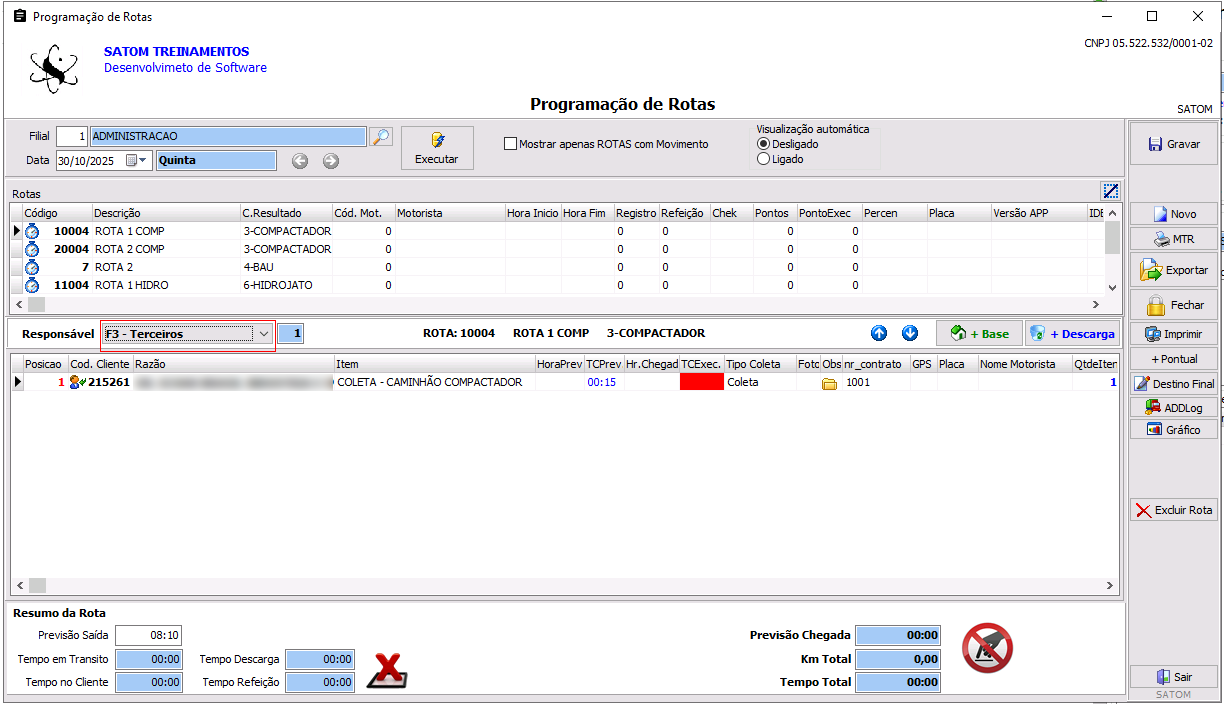Open the yellow folder Obs icon in row

pos(829,383)
